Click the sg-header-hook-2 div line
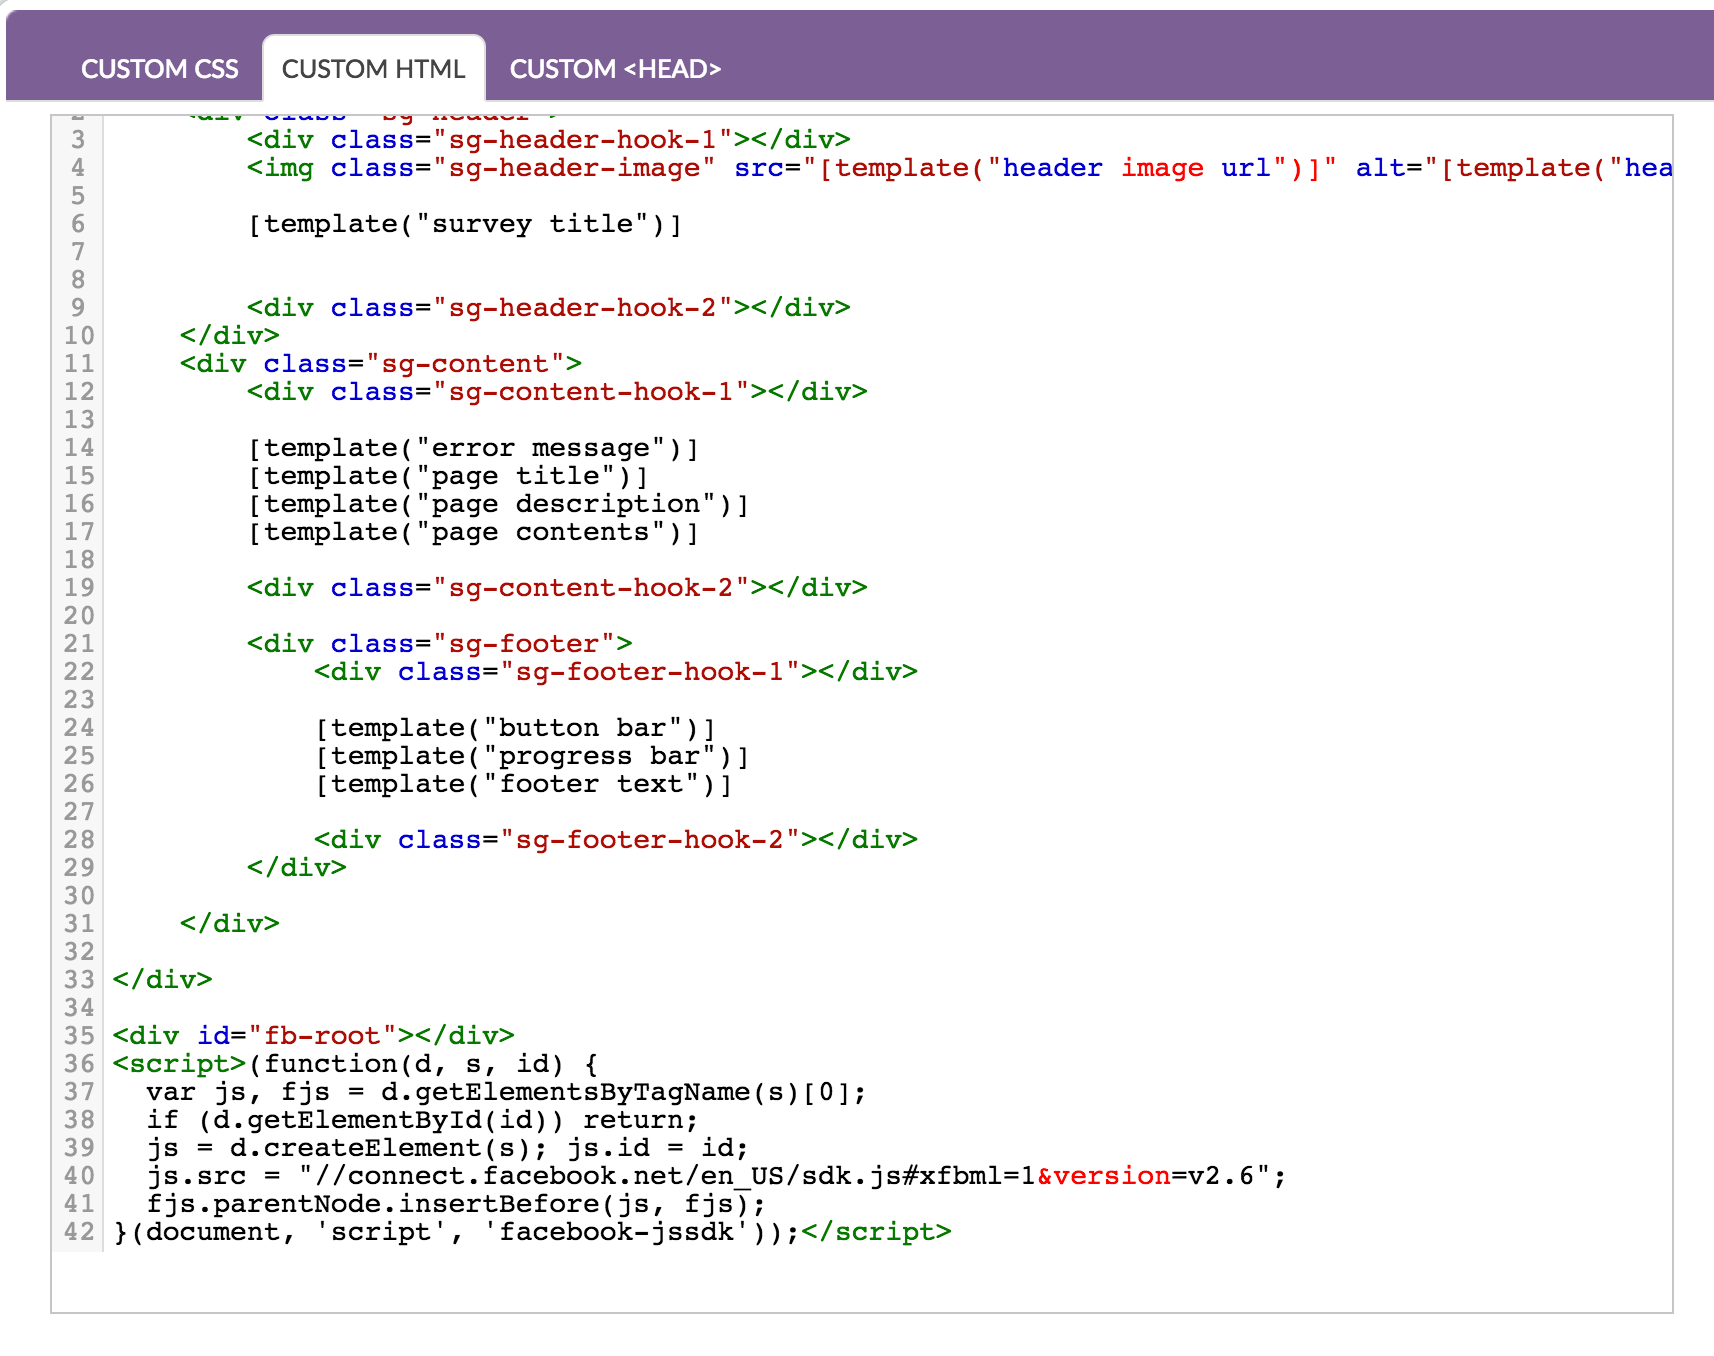The image size is (1714, 1356). click(x=549, y=308)
